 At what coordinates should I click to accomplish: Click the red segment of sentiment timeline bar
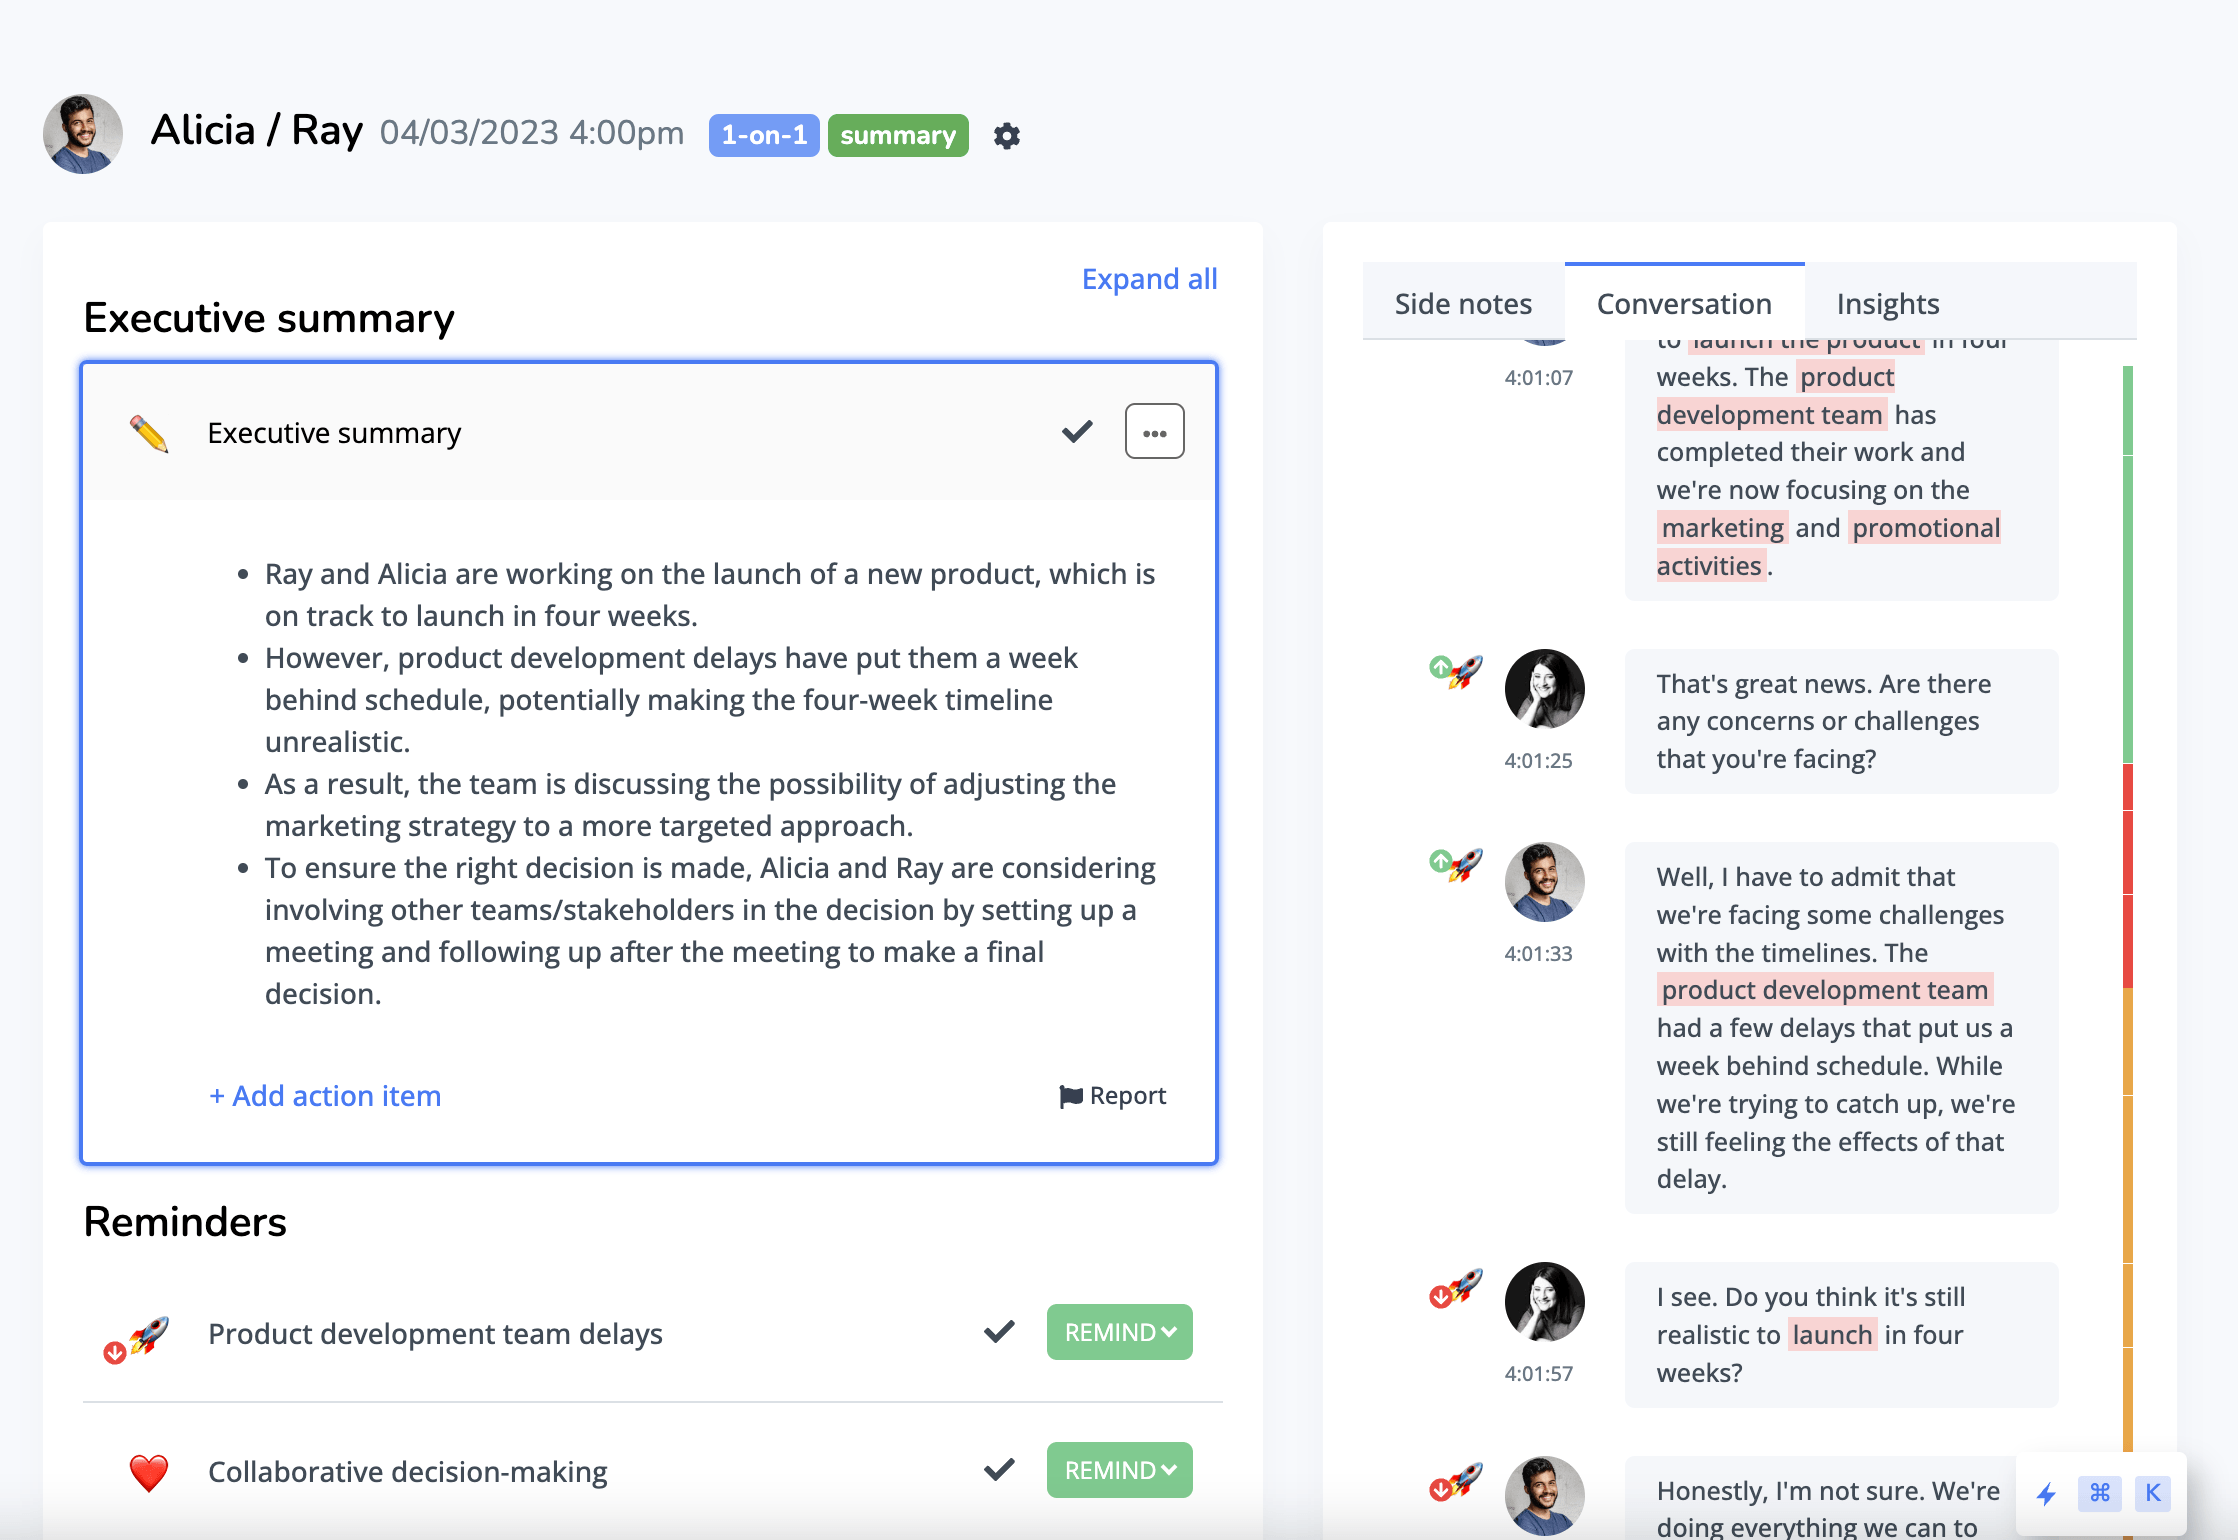tap(2128, 876)
